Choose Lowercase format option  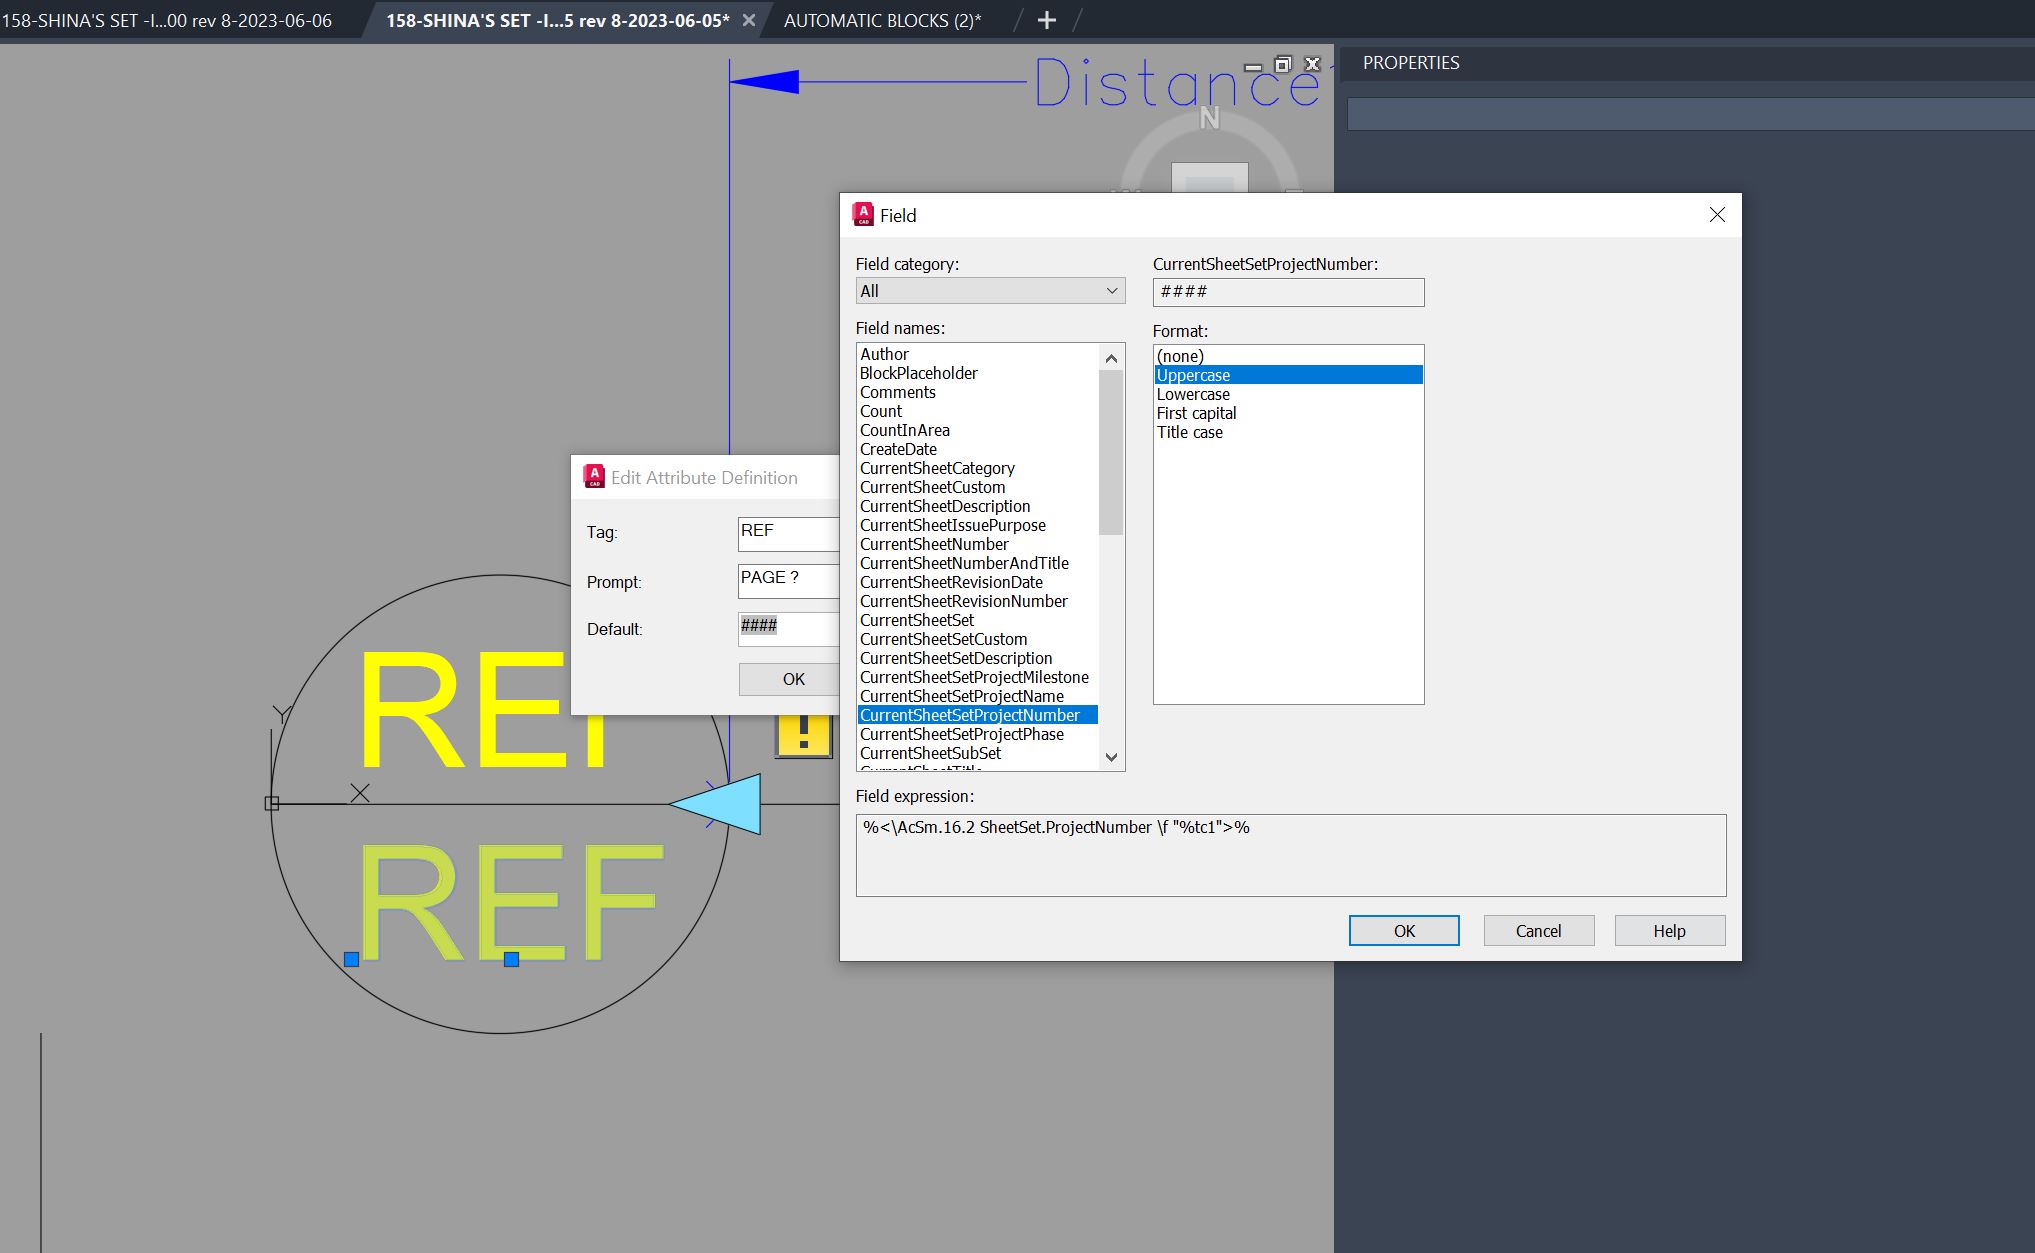pyautogui.click(x=1193, y=394)
